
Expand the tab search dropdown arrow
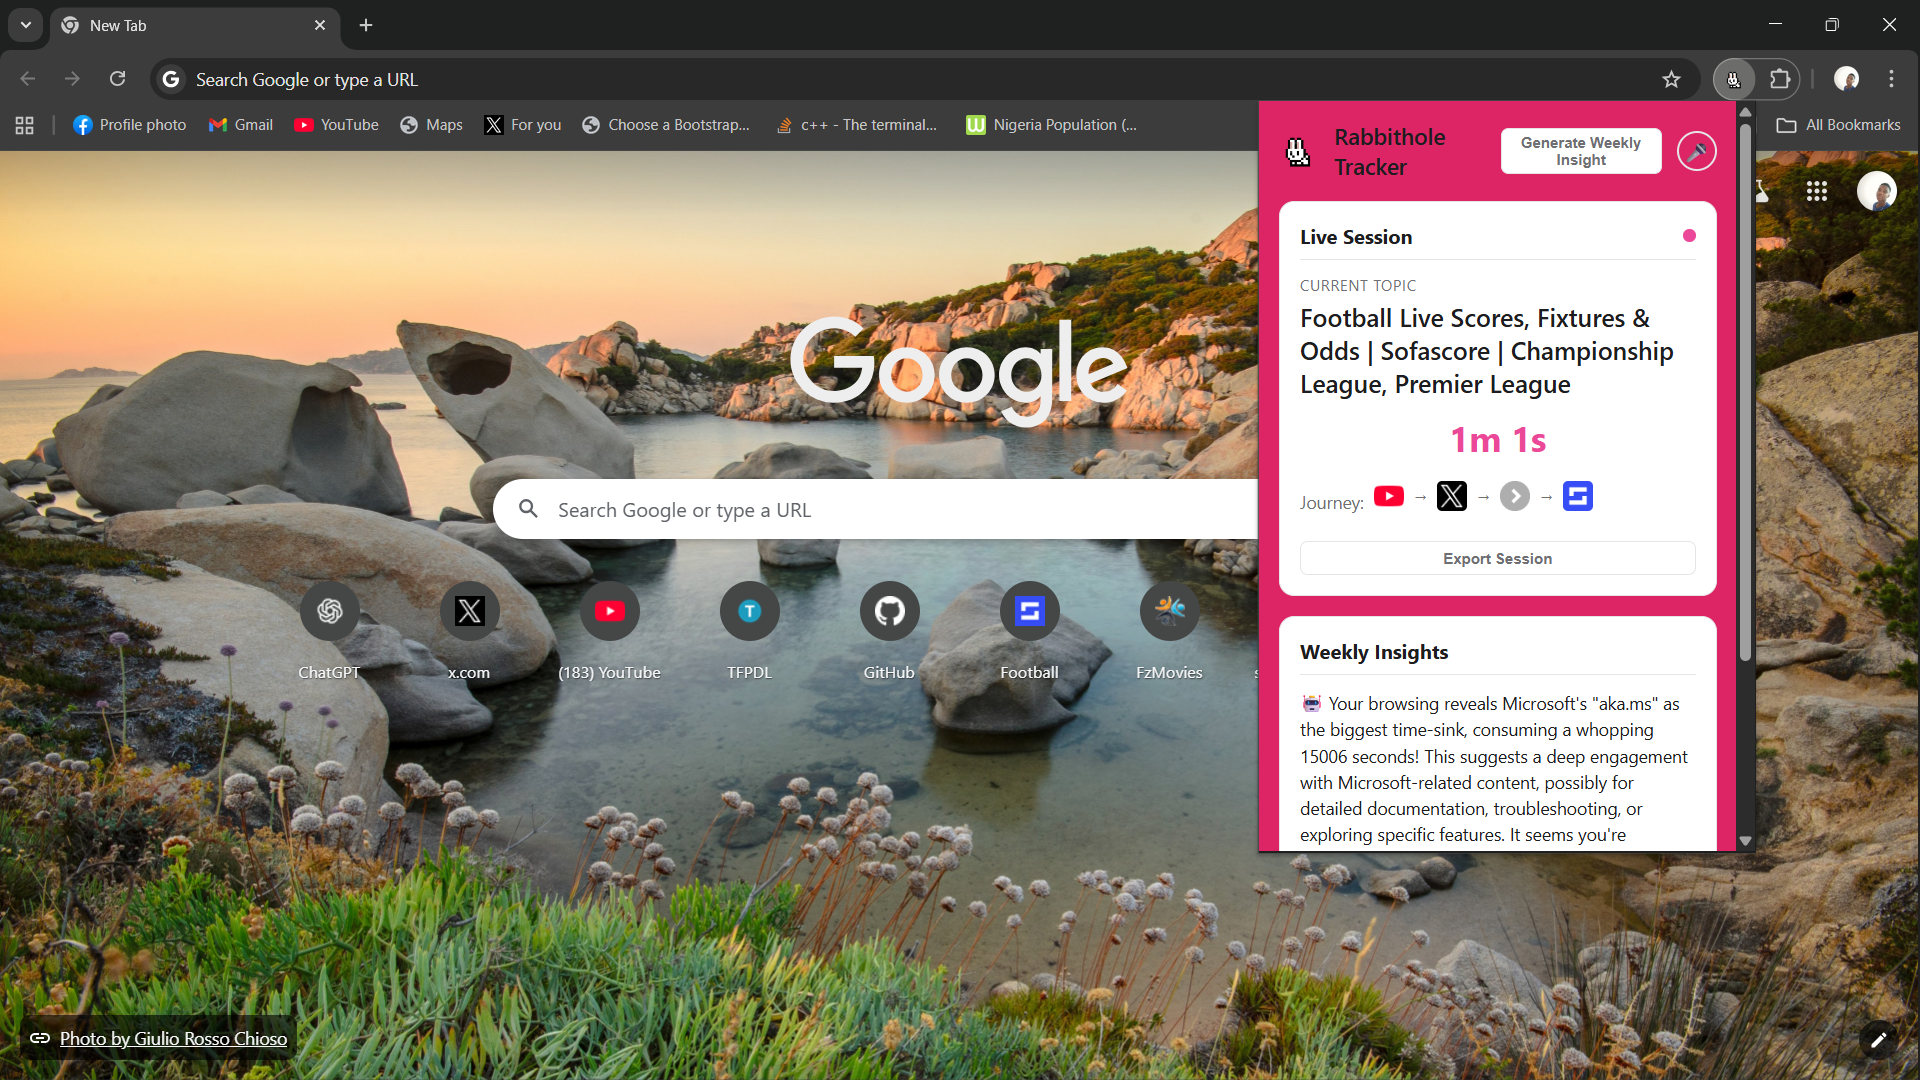(x=26, y=25)
